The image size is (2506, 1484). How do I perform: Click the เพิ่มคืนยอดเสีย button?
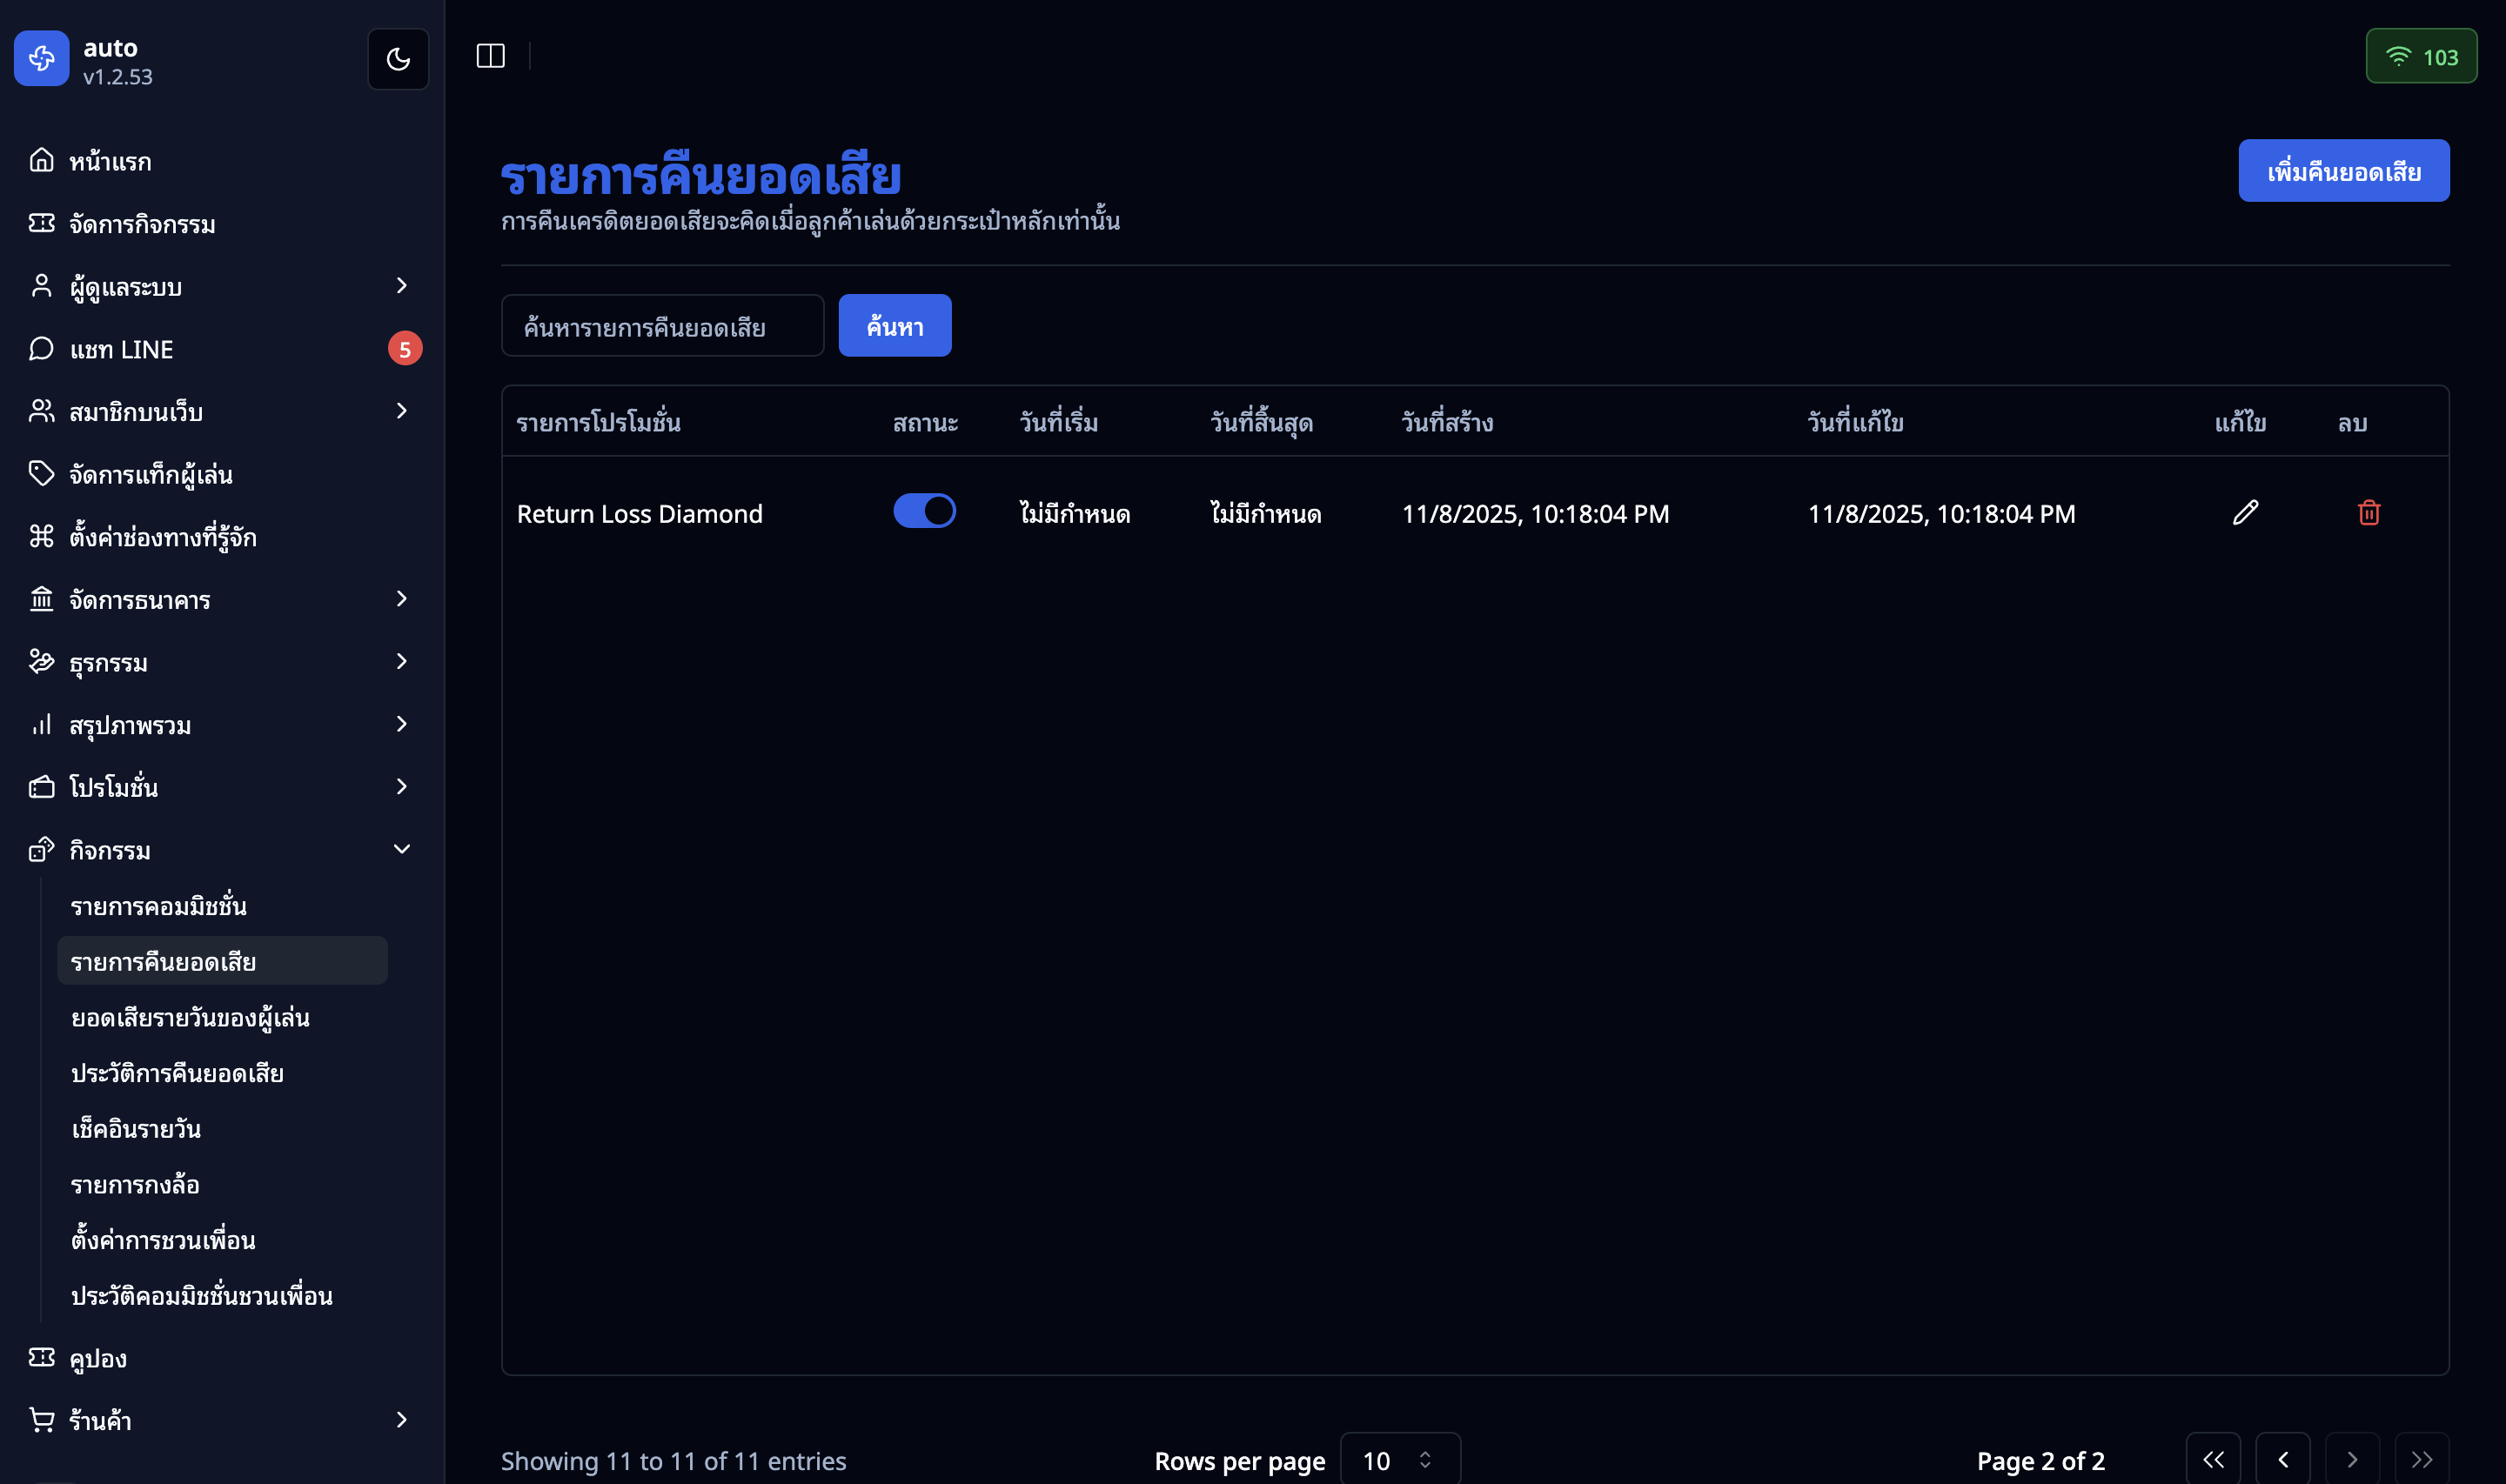[x=2344, y=170]
